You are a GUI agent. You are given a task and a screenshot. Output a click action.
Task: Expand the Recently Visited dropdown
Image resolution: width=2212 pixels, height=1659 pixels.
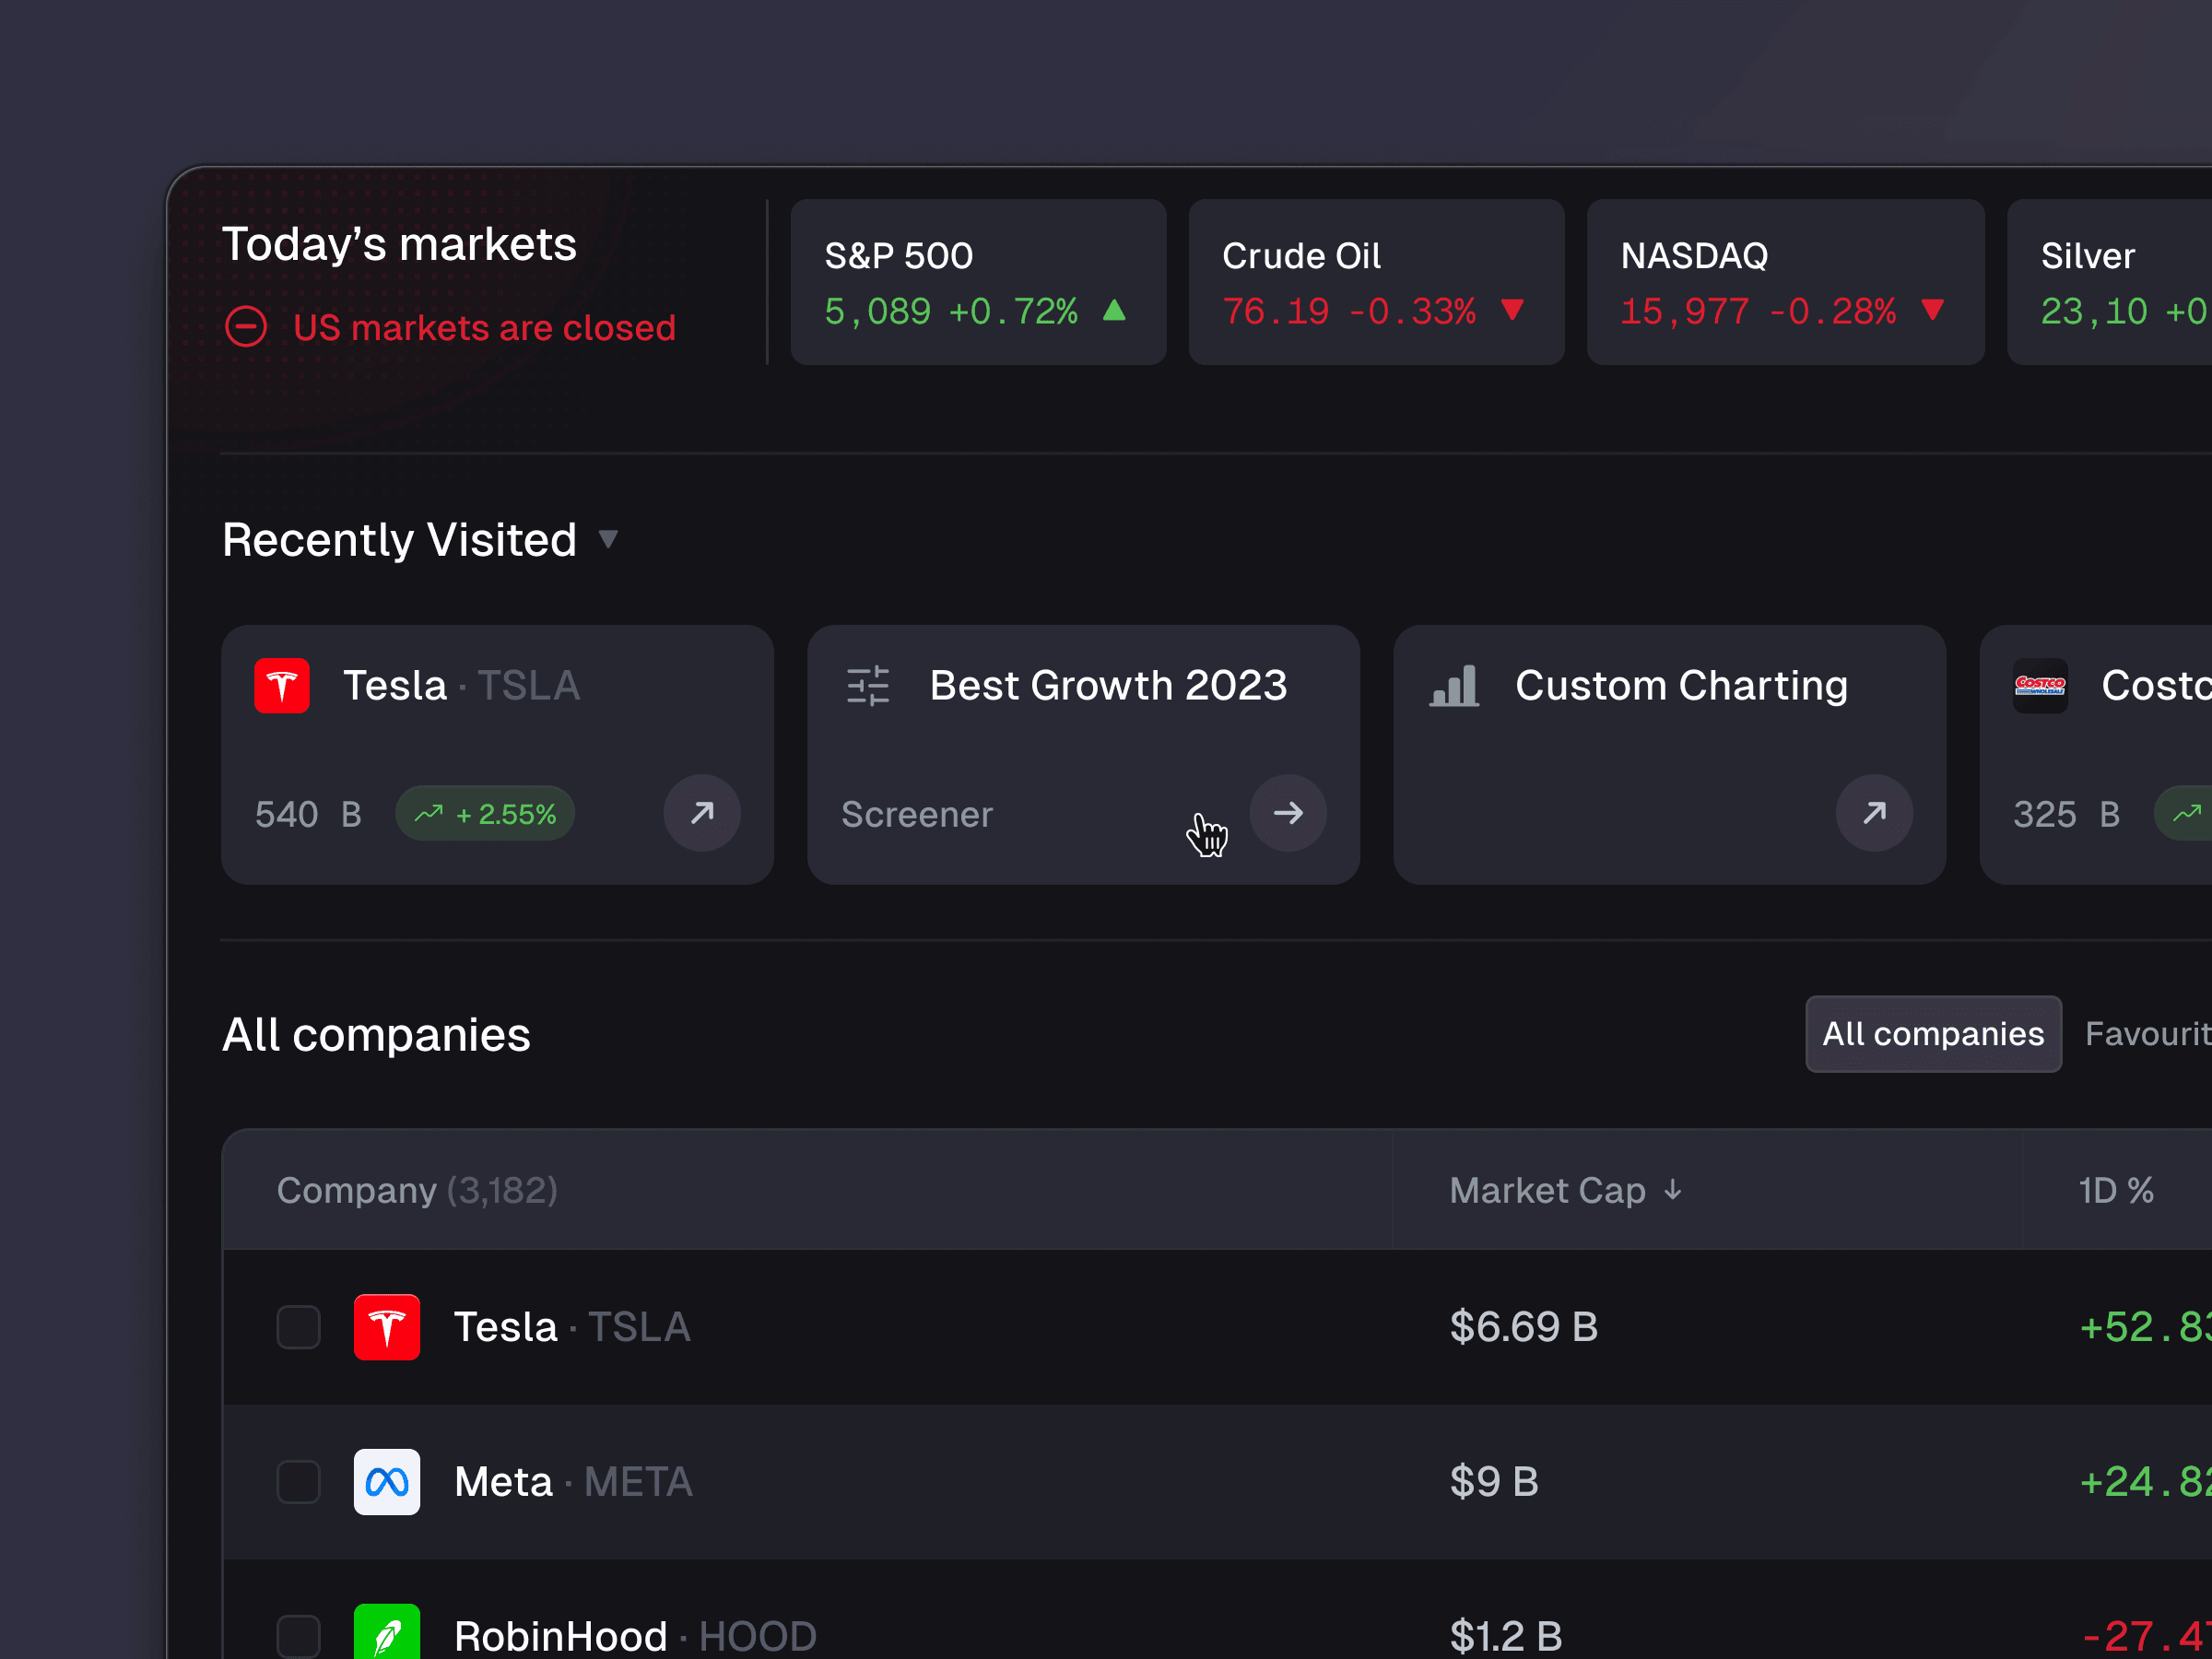[608, 540]
